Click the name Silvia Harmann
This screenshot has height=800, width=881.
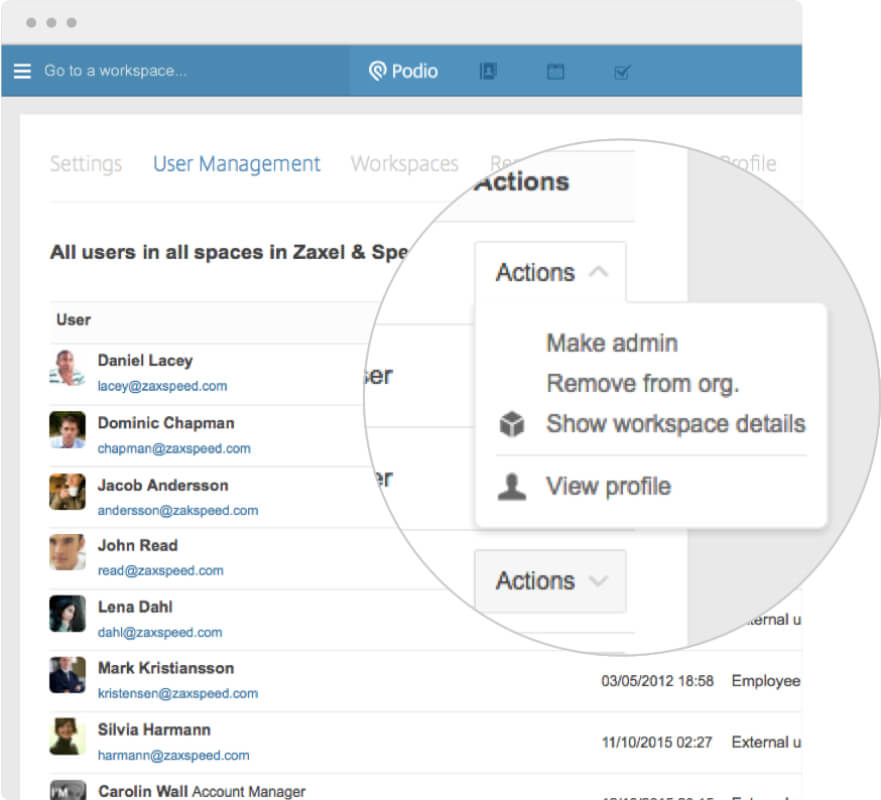pos(154,730)
